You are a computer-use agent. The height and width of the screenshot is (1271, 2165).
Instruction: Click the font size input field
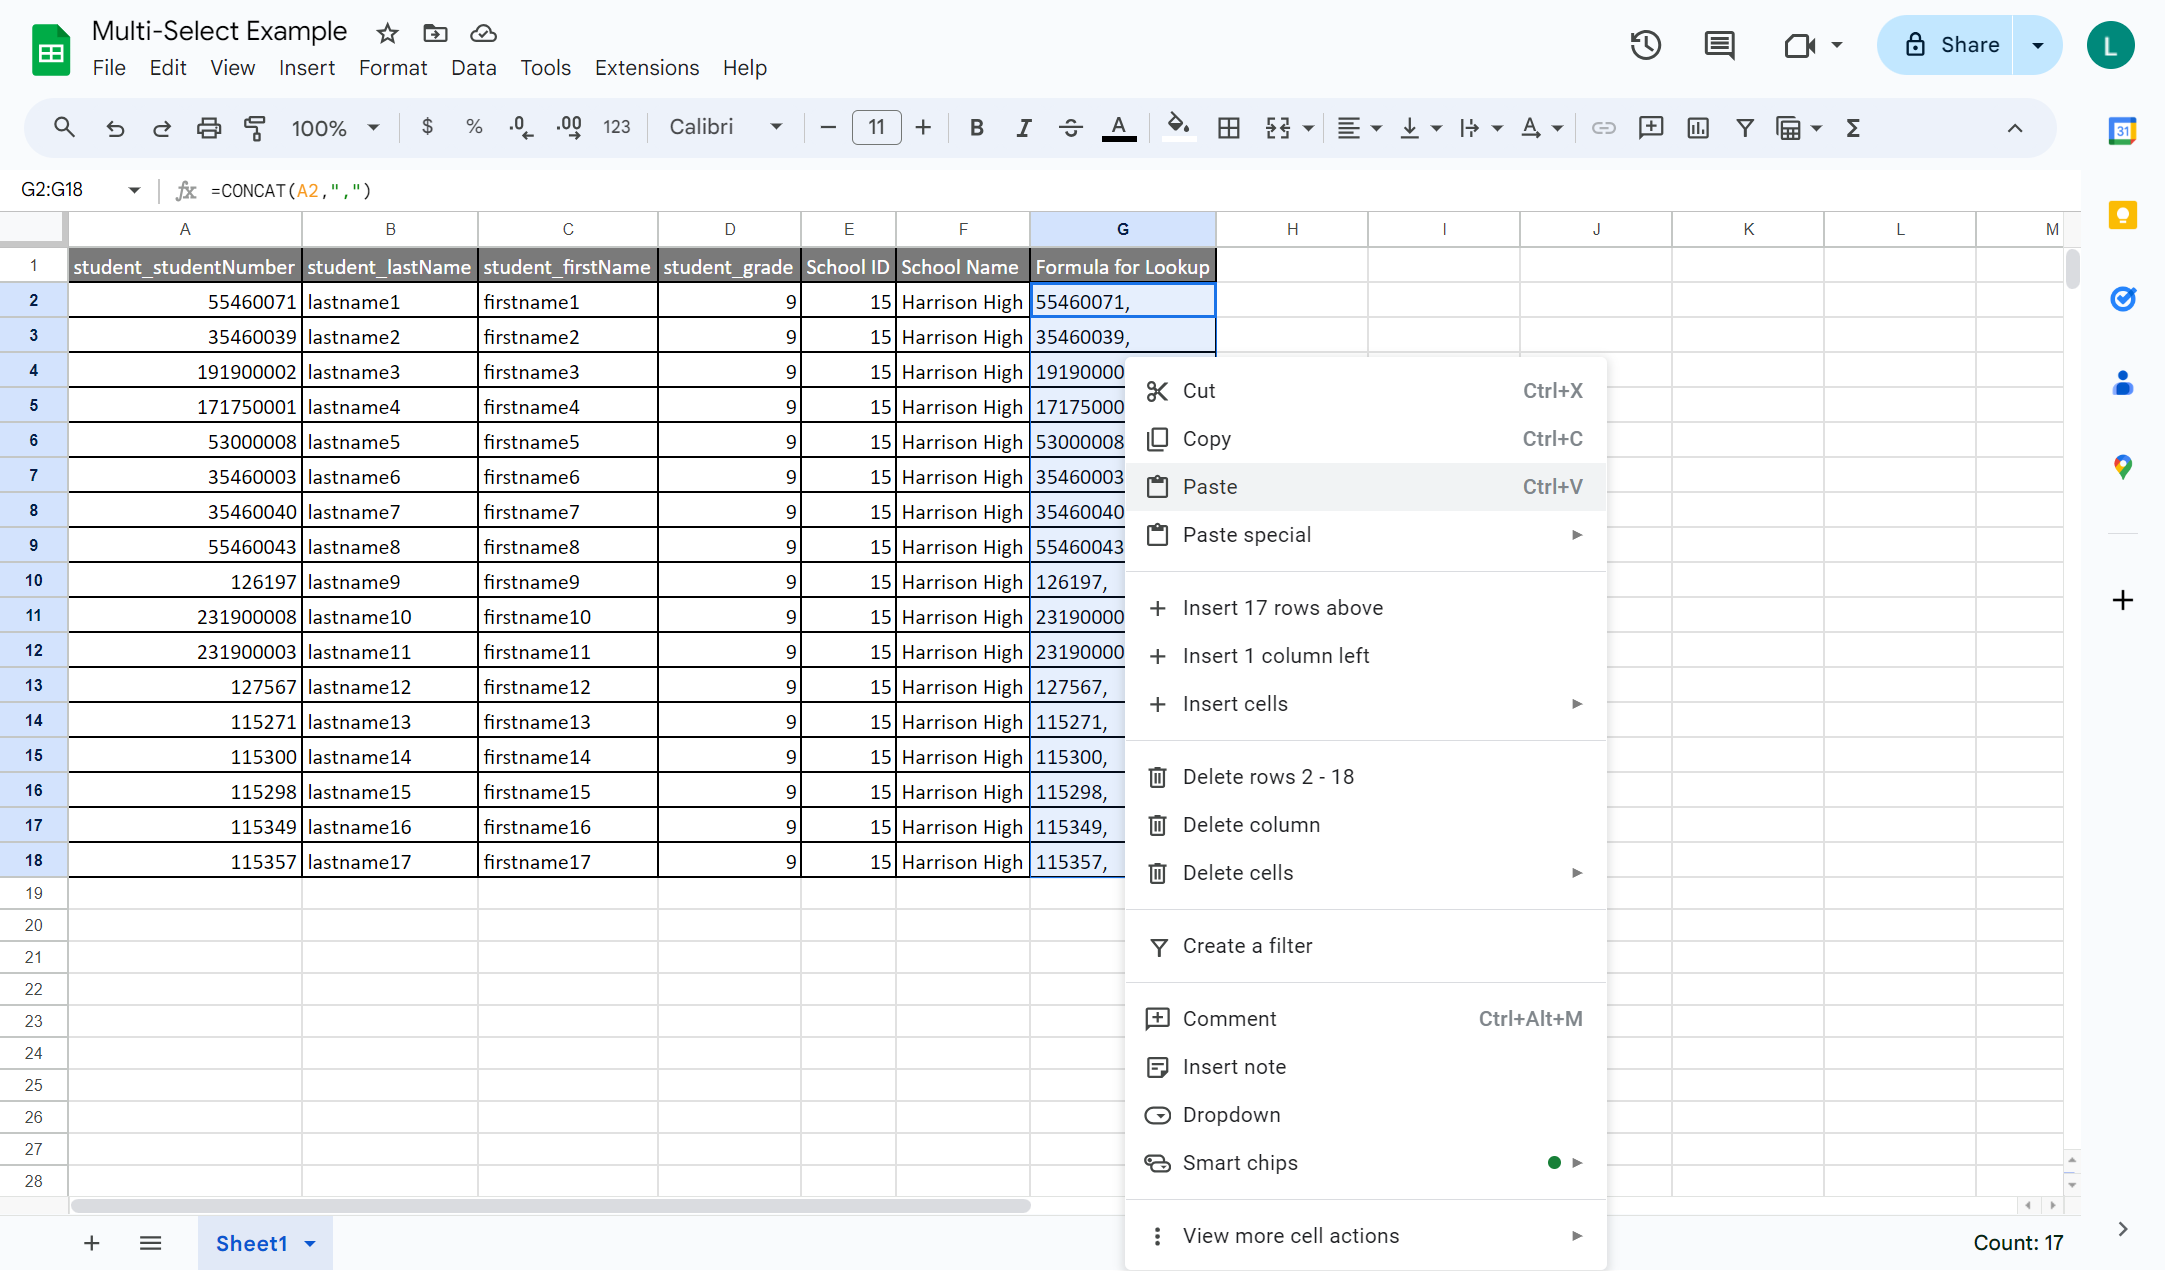tap(876, 128)
